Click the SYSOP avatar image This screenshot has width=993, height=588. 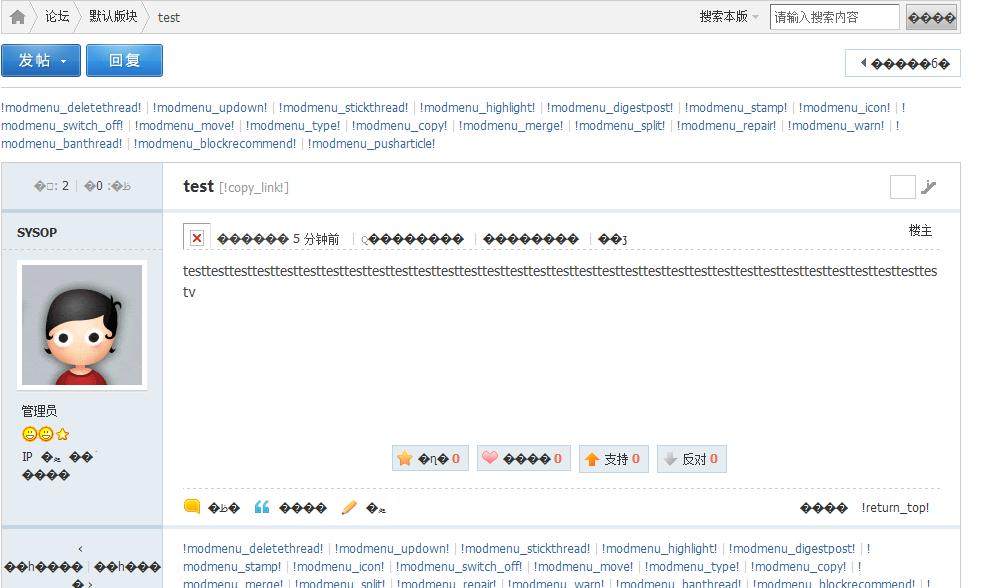(x=82, y=324)
